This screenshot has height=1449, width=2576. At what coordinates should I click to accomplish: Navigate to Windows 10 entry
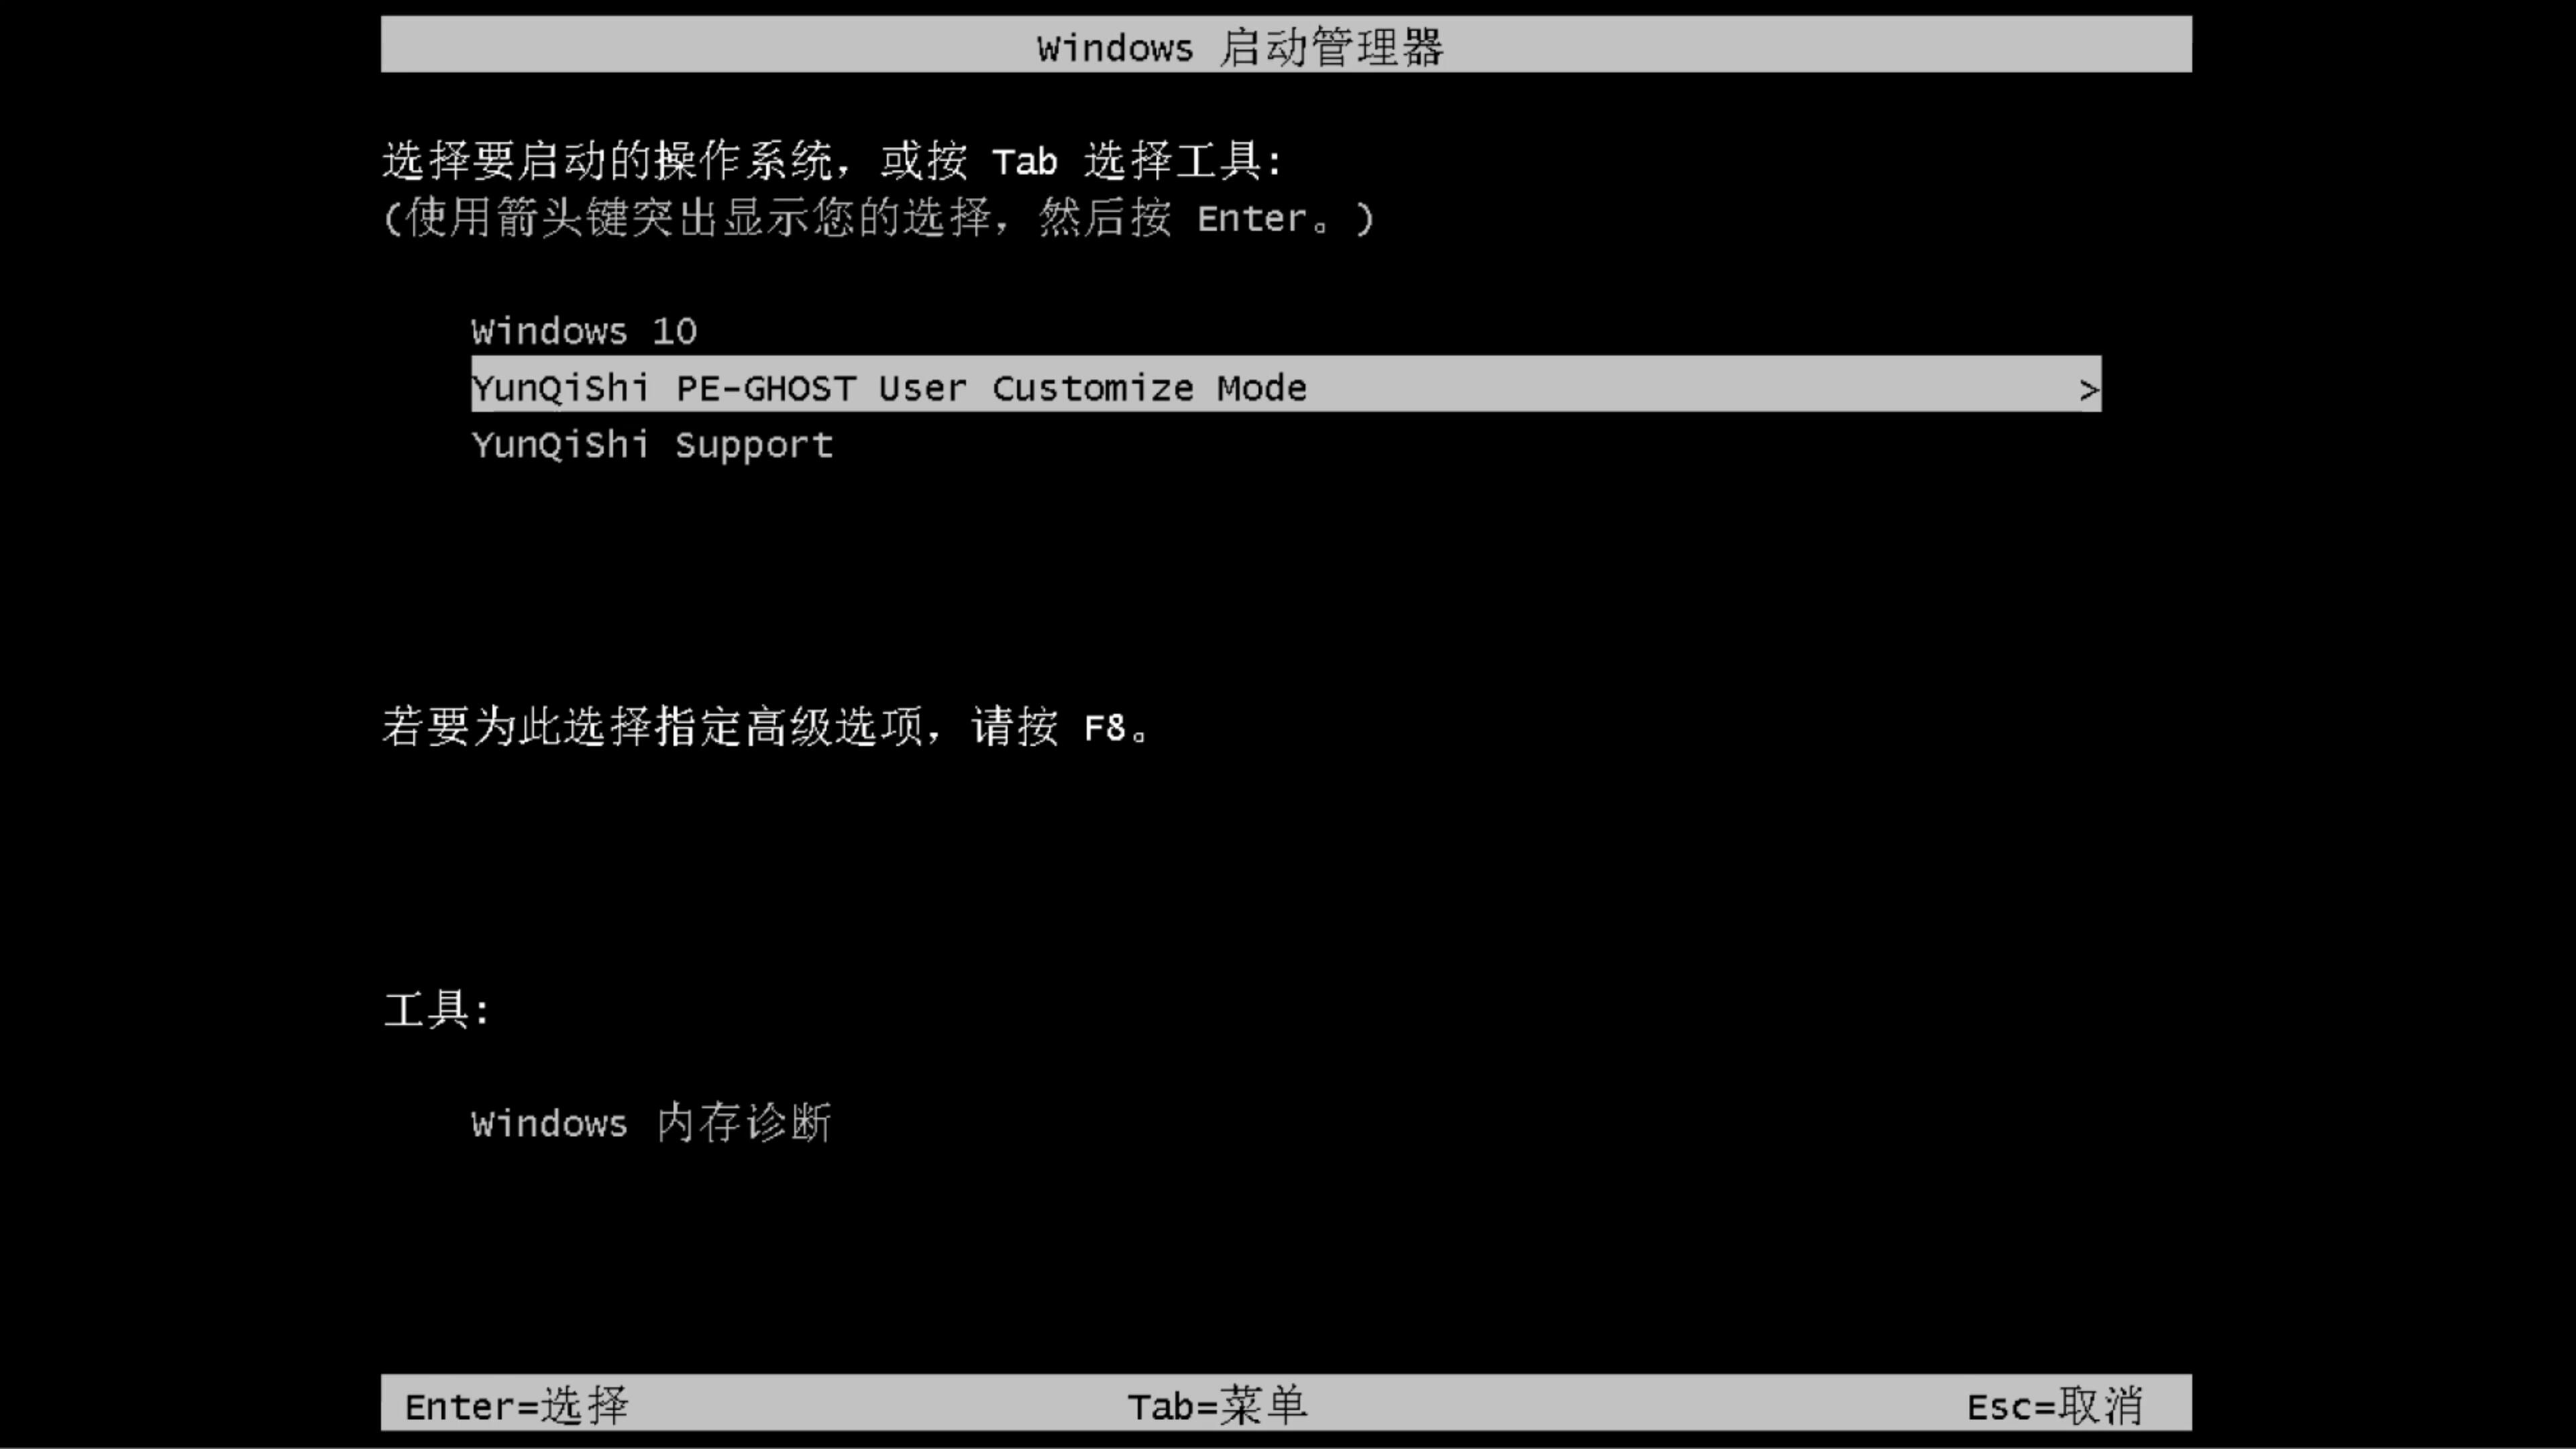point(584,331)
